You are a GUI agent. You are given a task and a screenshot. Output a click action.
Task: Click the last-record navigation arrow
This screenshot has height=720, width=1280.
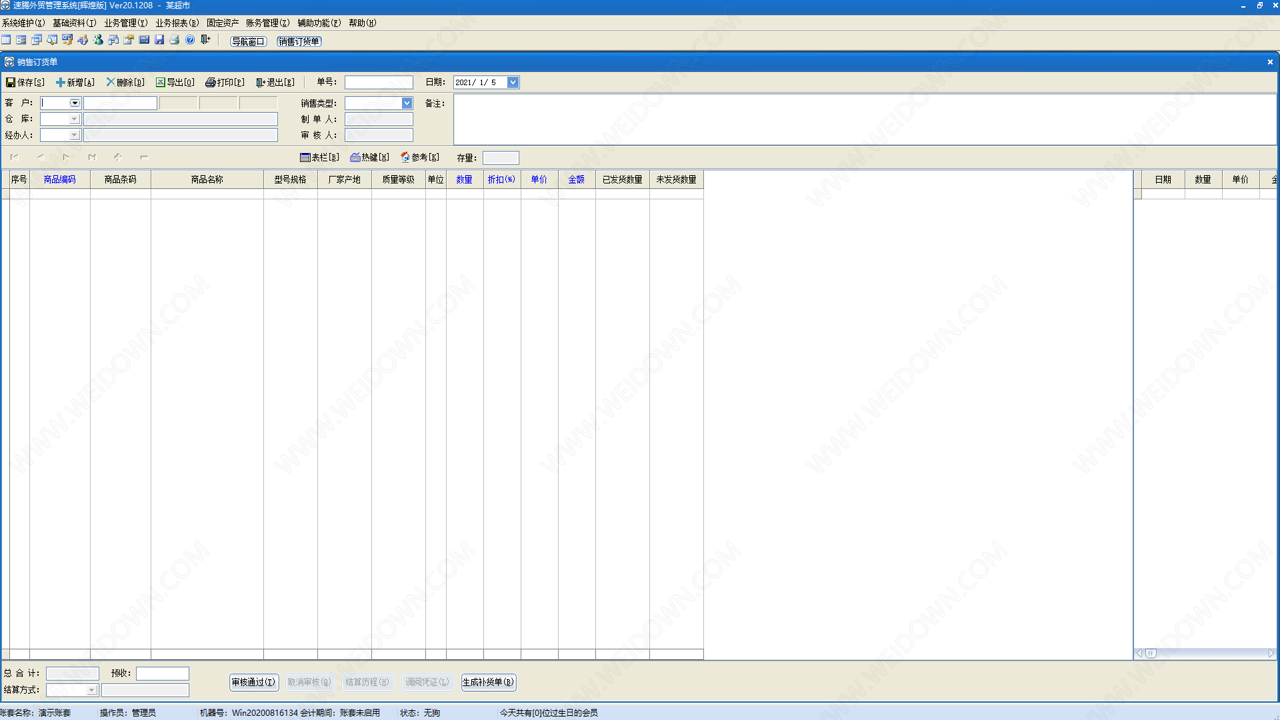point(92,157)
